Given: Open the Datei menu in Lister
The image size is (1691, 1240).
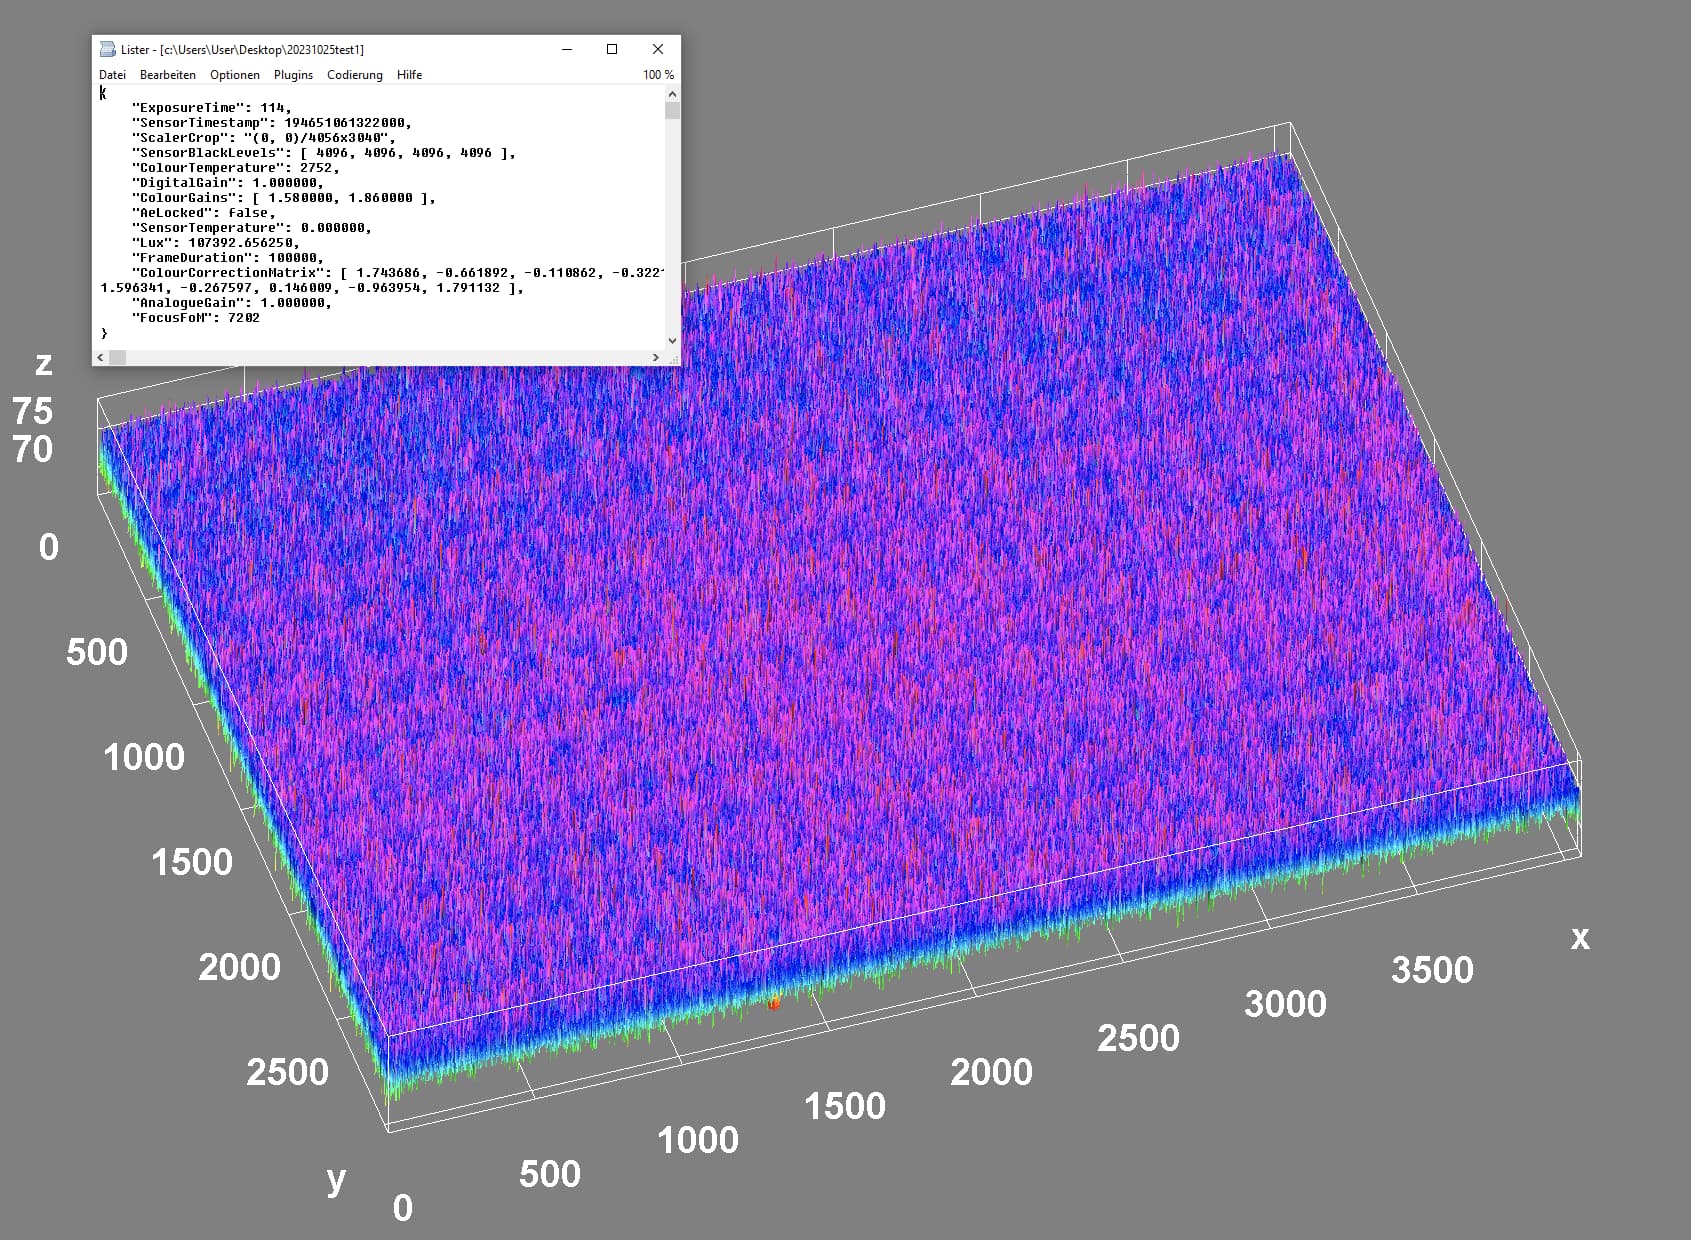Looking at the screenshot, I should [112, 75].
